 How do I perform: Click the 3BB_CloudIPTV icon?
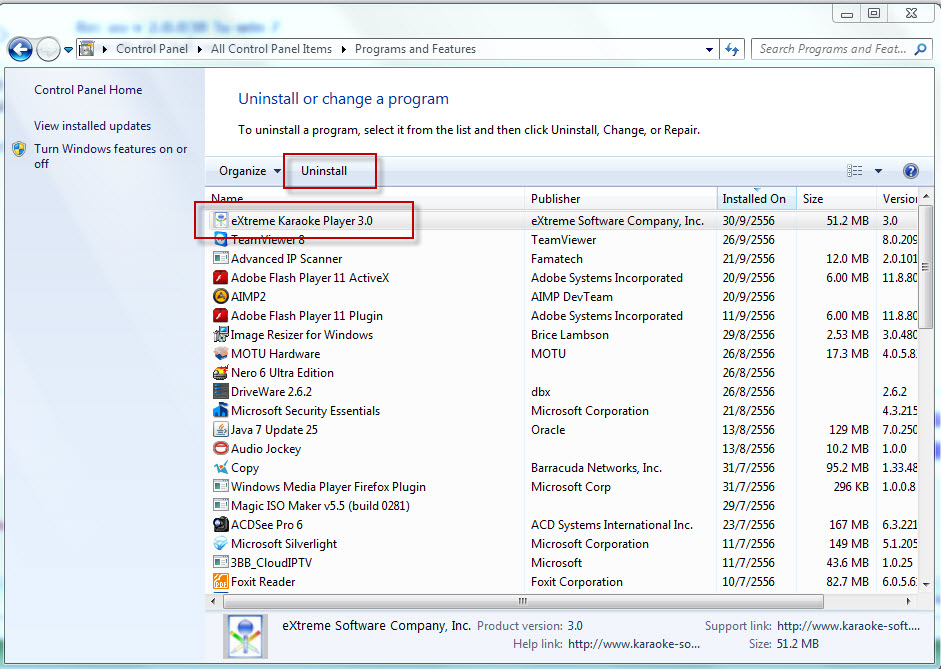[221, 563]
